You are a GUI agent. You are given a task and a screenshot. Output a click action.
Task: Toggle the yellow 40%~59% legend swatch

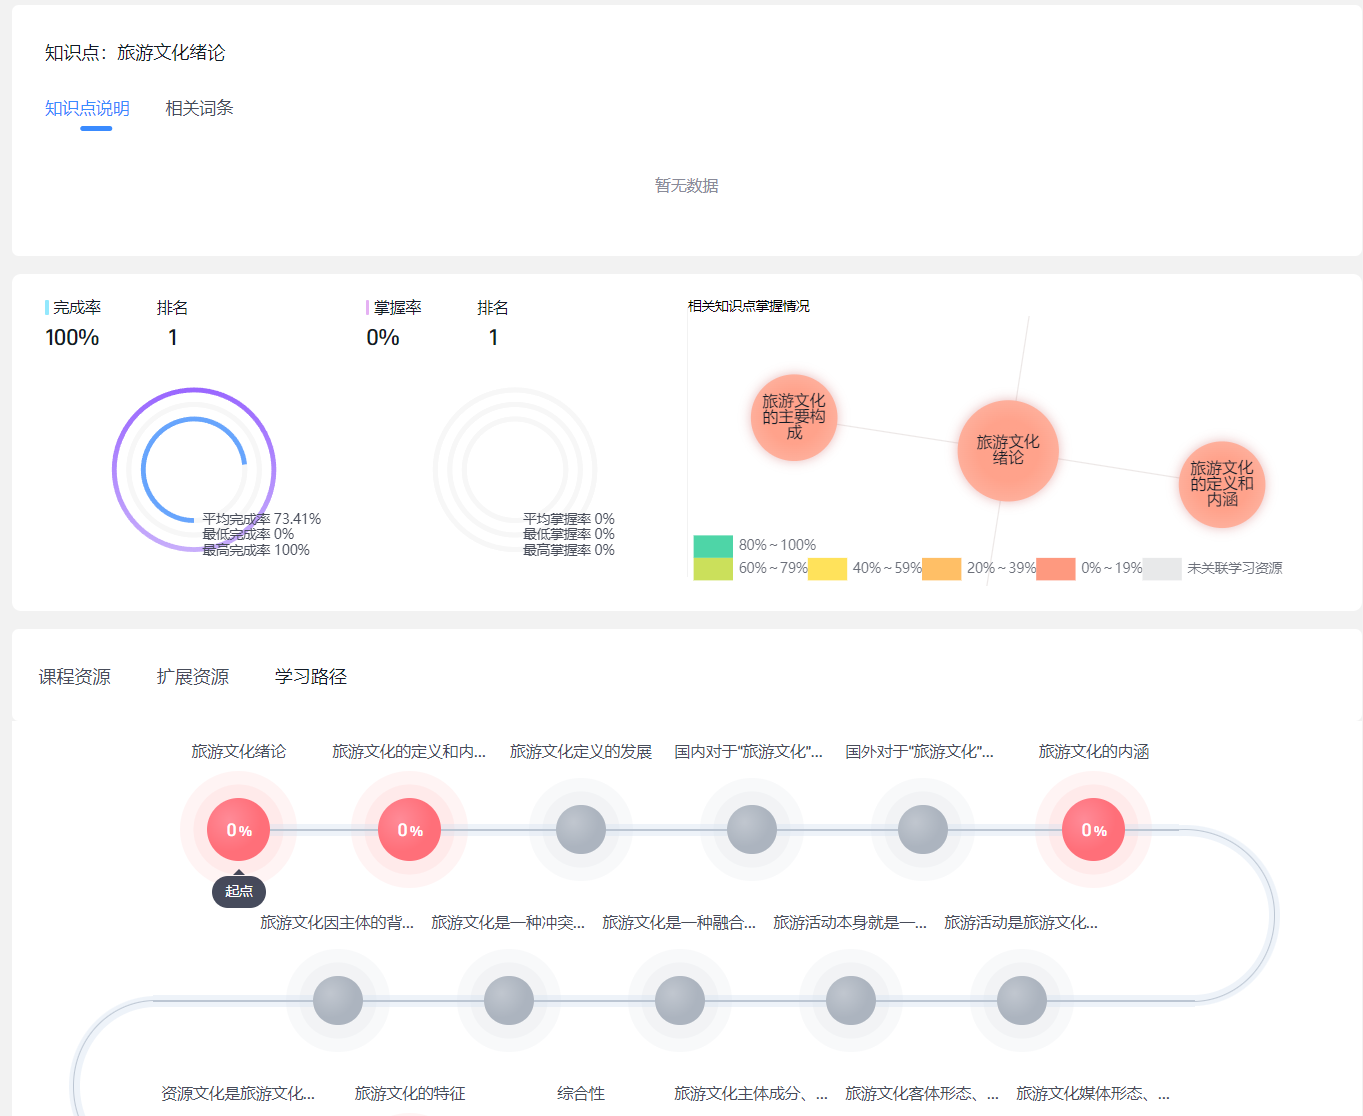click(827, 569)
